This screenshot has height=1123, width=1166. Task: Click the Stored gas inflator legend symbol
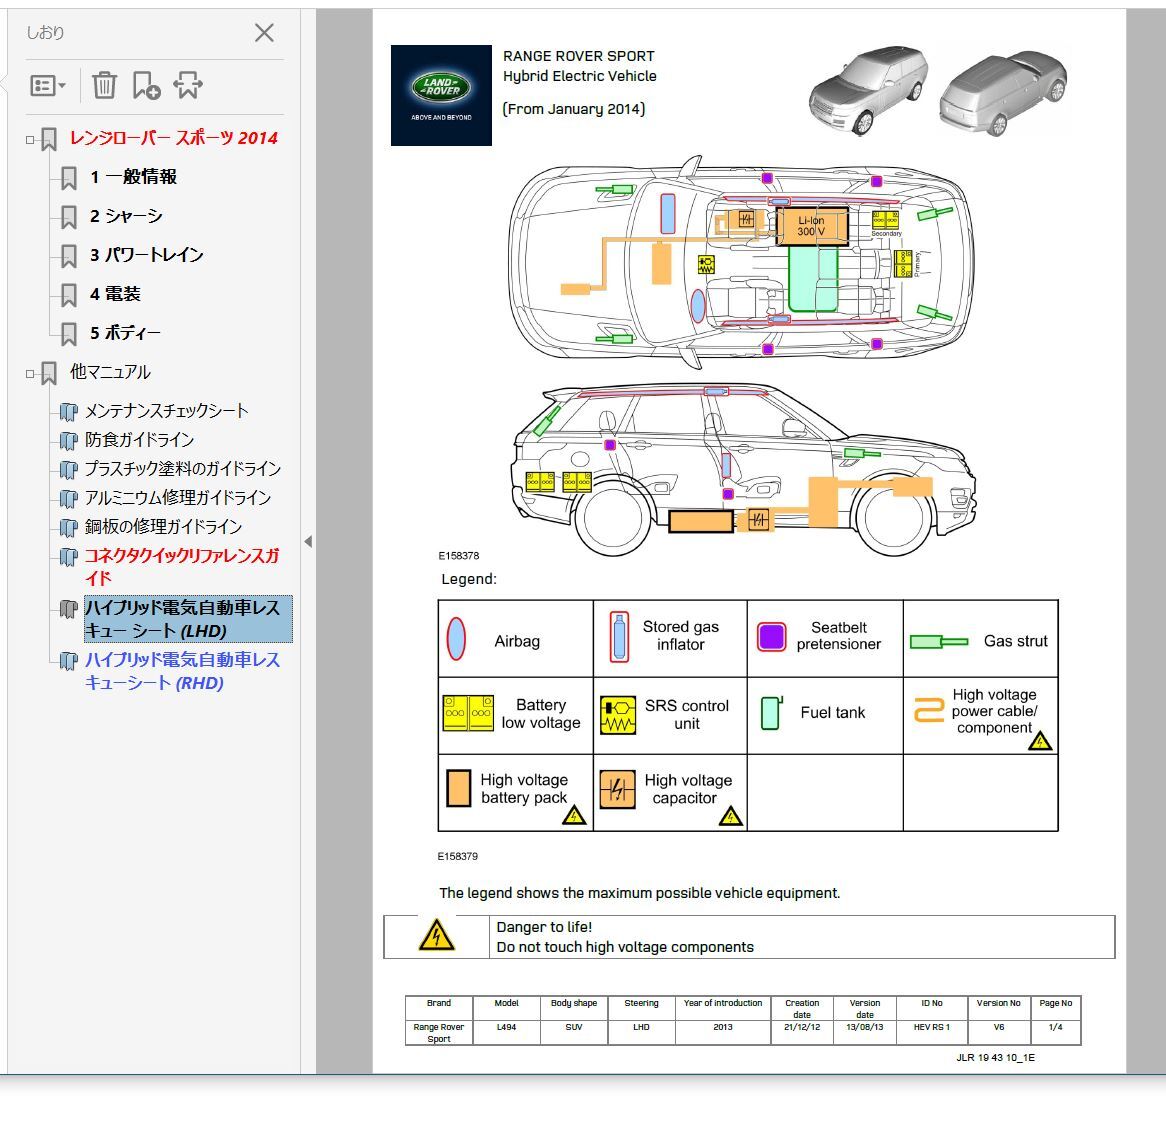pos(618,637)
